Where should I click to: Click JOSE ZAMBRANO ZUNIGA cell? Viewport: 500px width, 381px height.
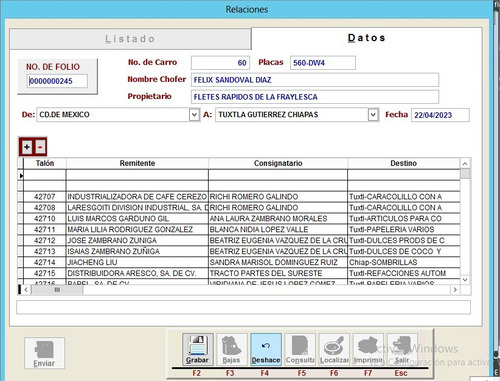(137, 241)
